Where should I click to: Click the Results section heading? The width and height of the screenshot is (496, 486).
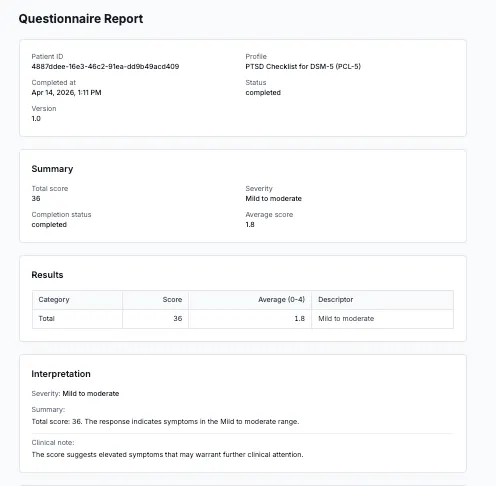pos(47,275)
